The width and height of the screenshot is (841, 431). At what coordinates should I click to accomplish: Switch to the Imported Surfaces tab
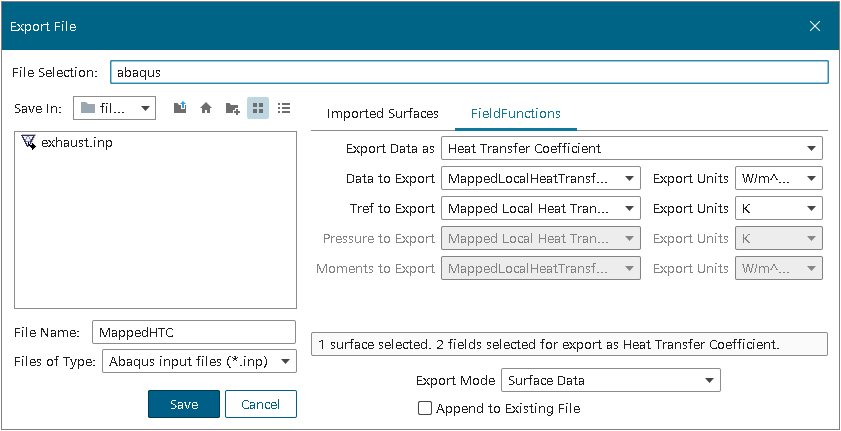point(382,113)
